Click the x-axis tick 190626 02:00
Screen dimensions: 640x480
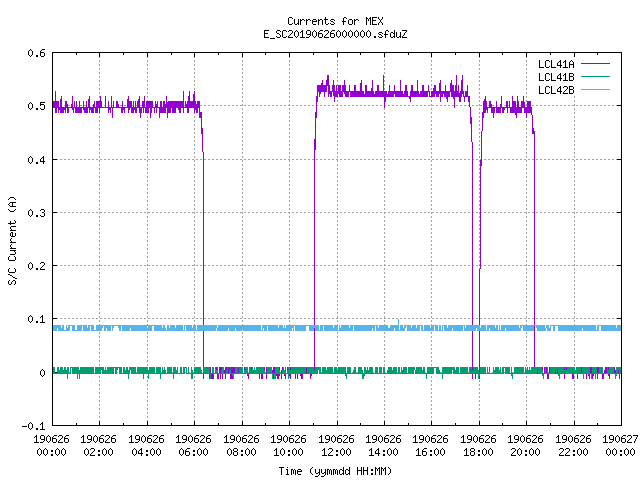point(98,446)
